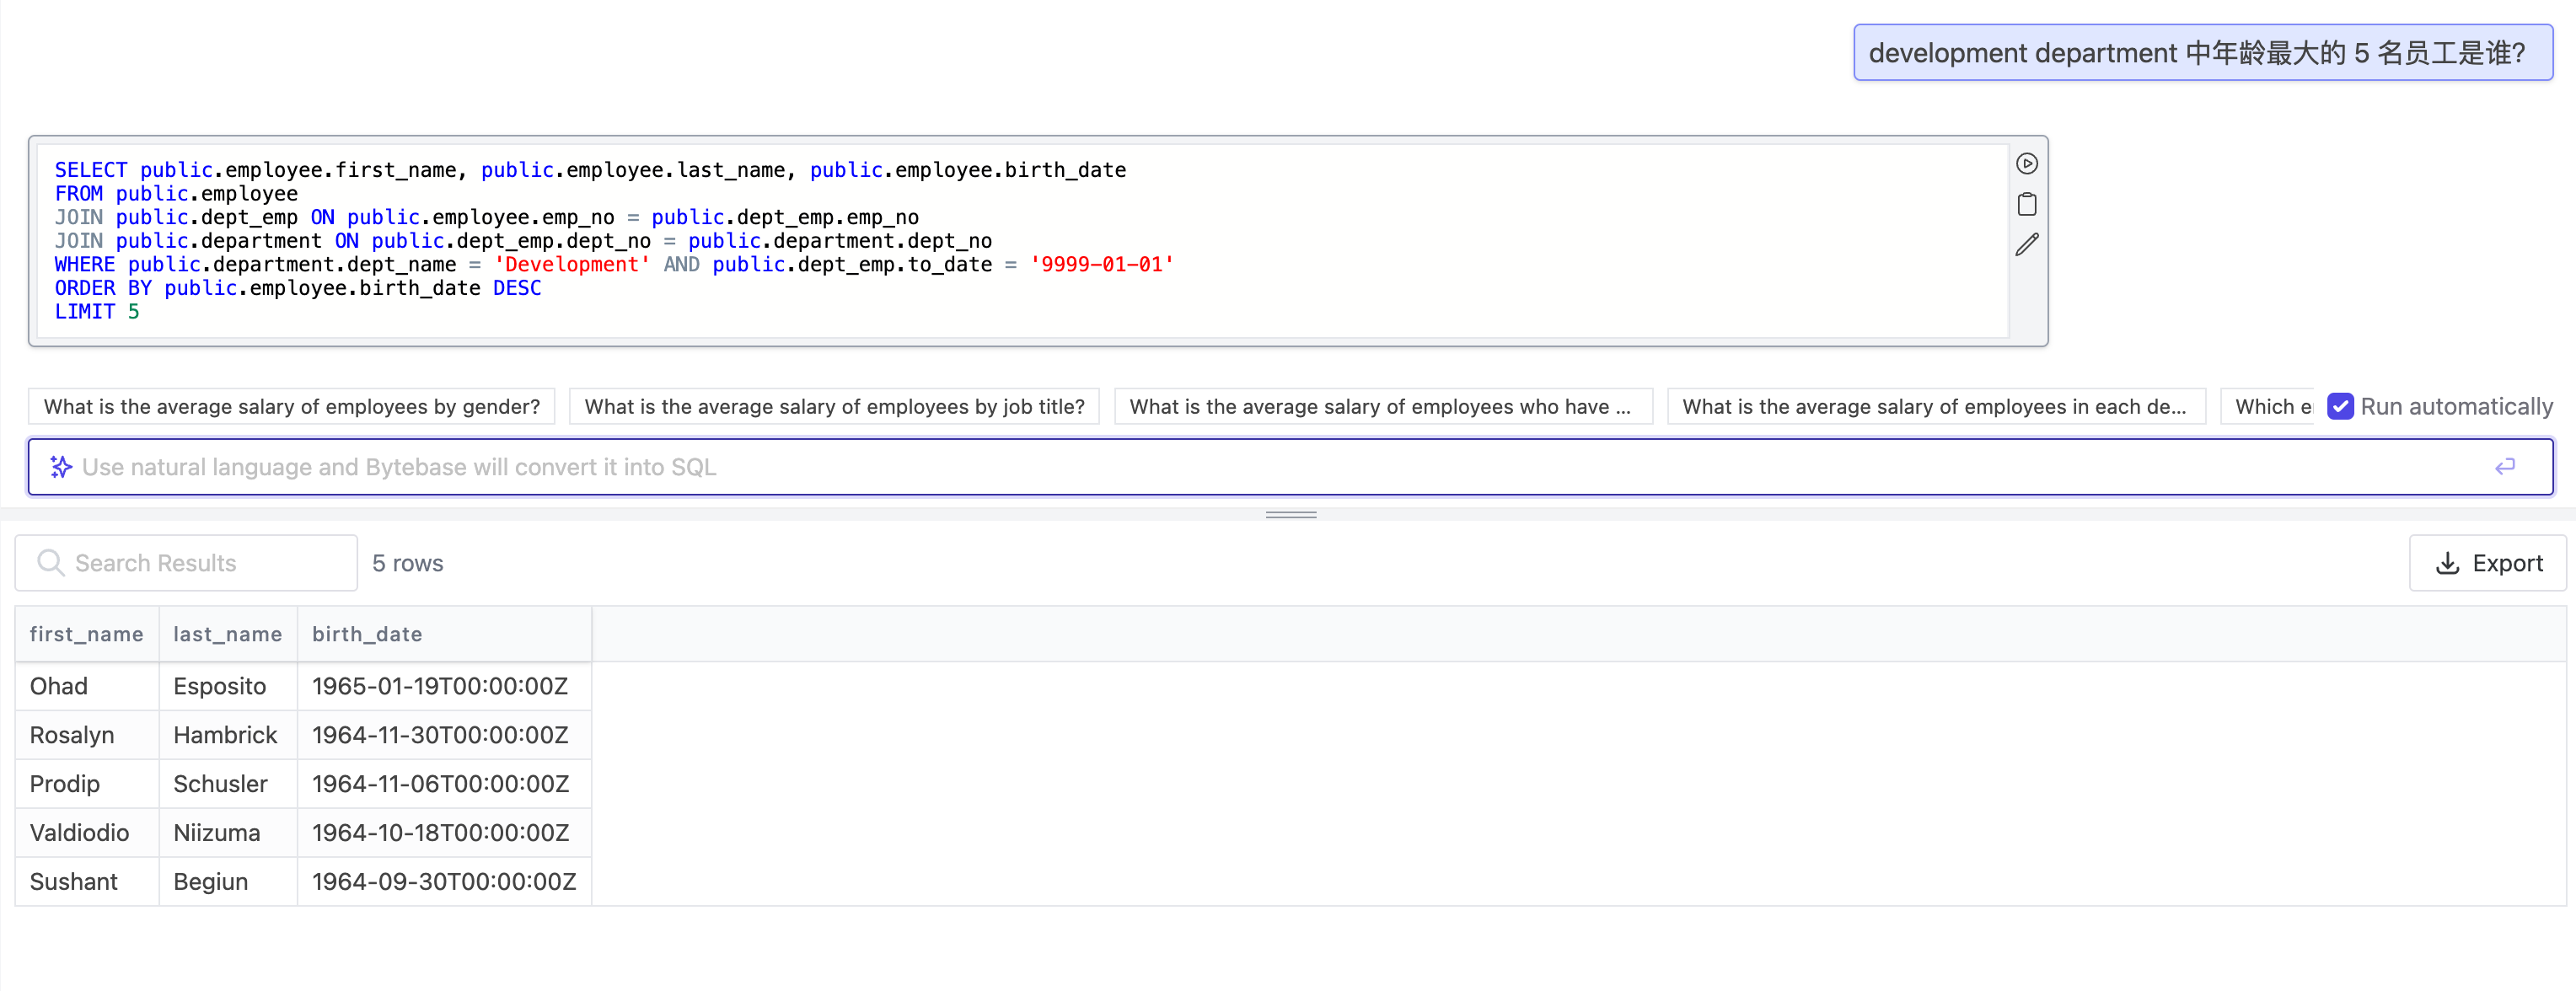Run the generated SQL query

click(x=2026, y=164)
